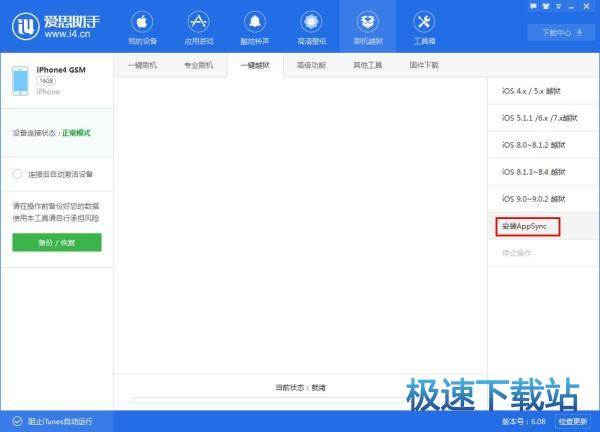Switch to 一键刷机 tab
The height and width of the screenshot is (432, 600).
pyautogui.click(x=142, y=65)
